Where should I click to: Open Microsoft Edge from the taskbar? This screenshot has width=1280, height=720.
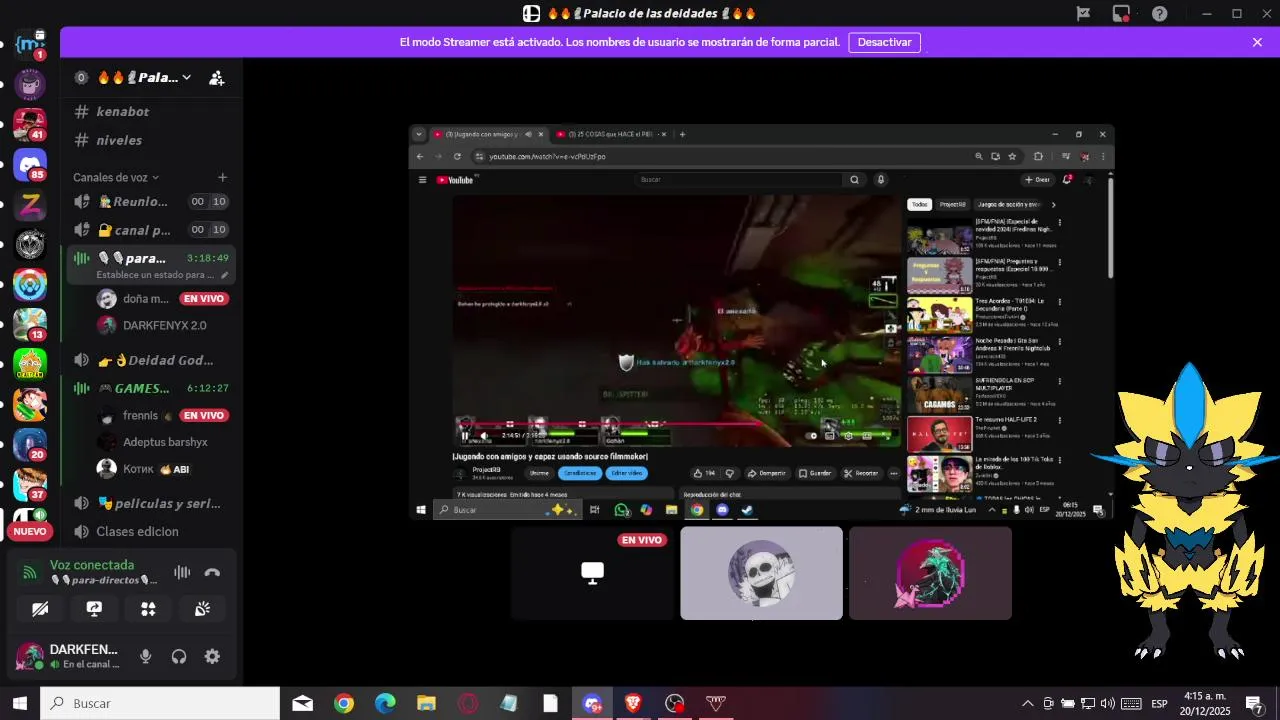pyautogui.click(x=385, y=703)
